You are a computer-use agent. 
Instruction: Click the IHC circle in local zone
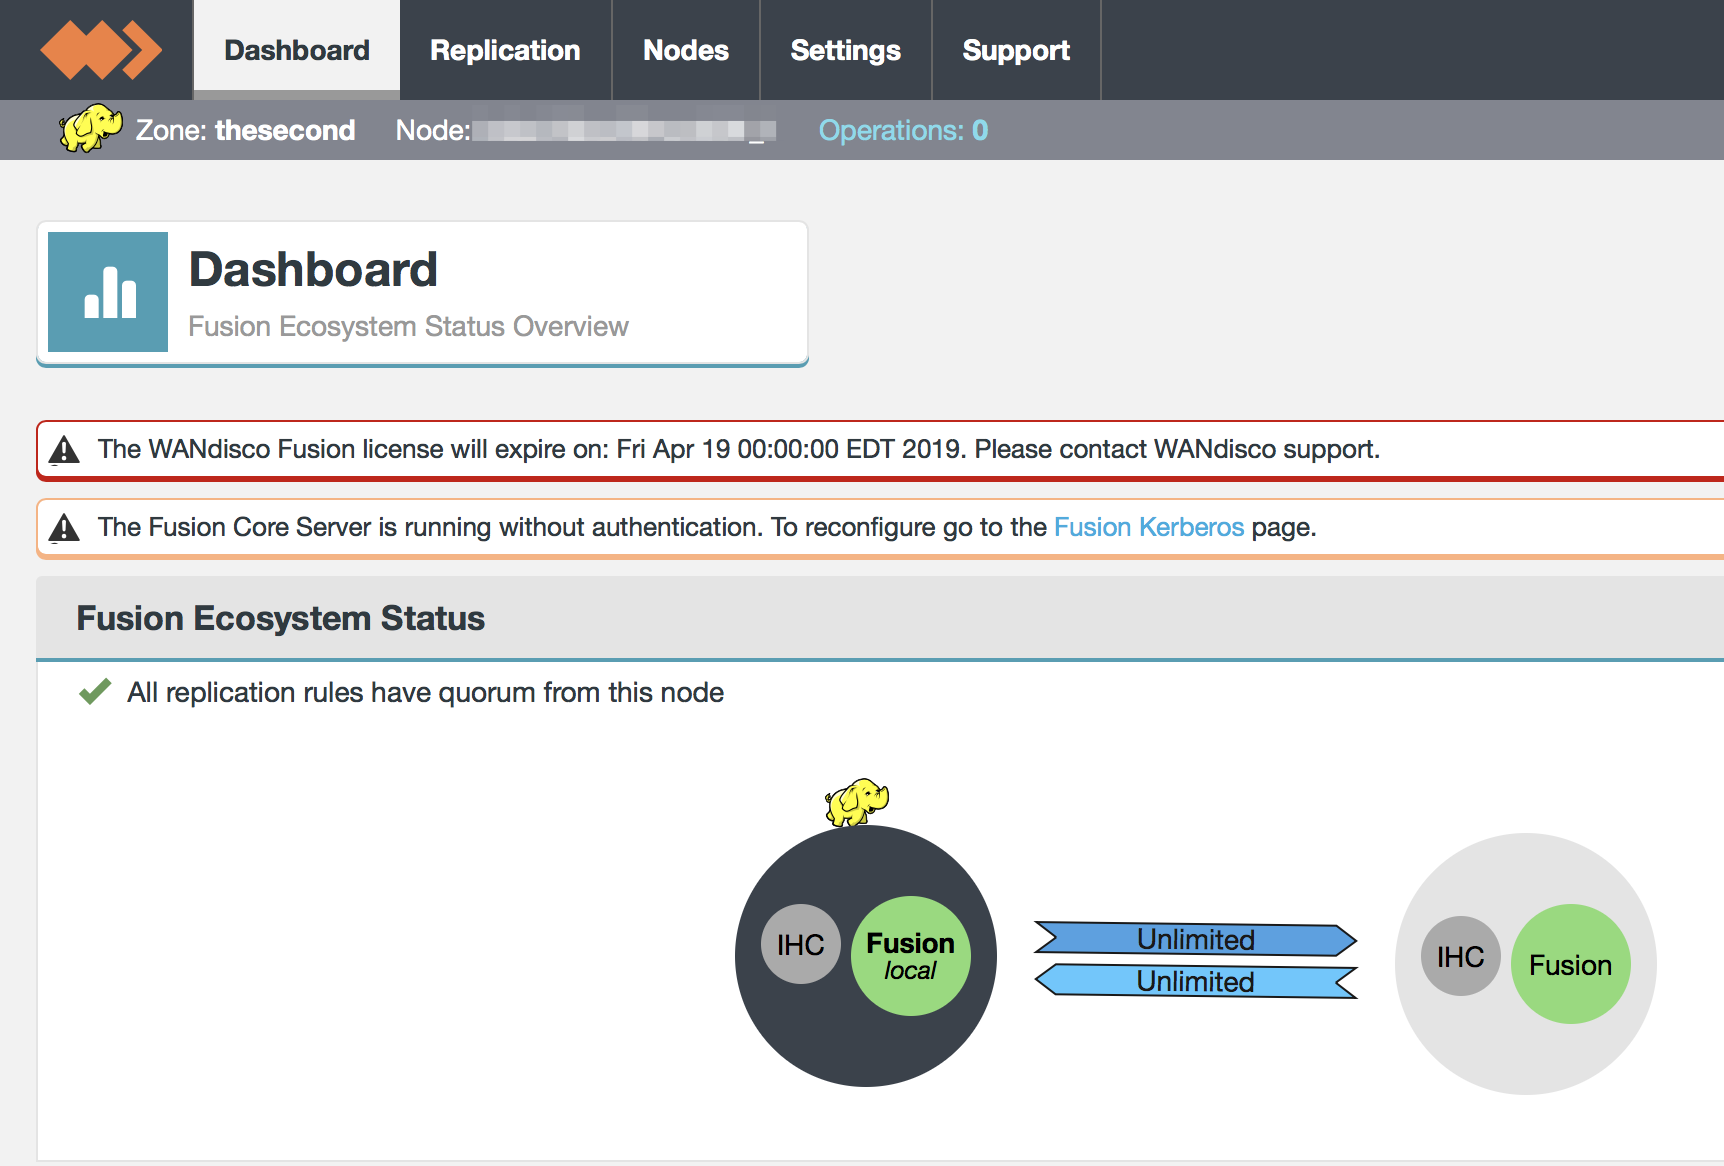point(801,944)
